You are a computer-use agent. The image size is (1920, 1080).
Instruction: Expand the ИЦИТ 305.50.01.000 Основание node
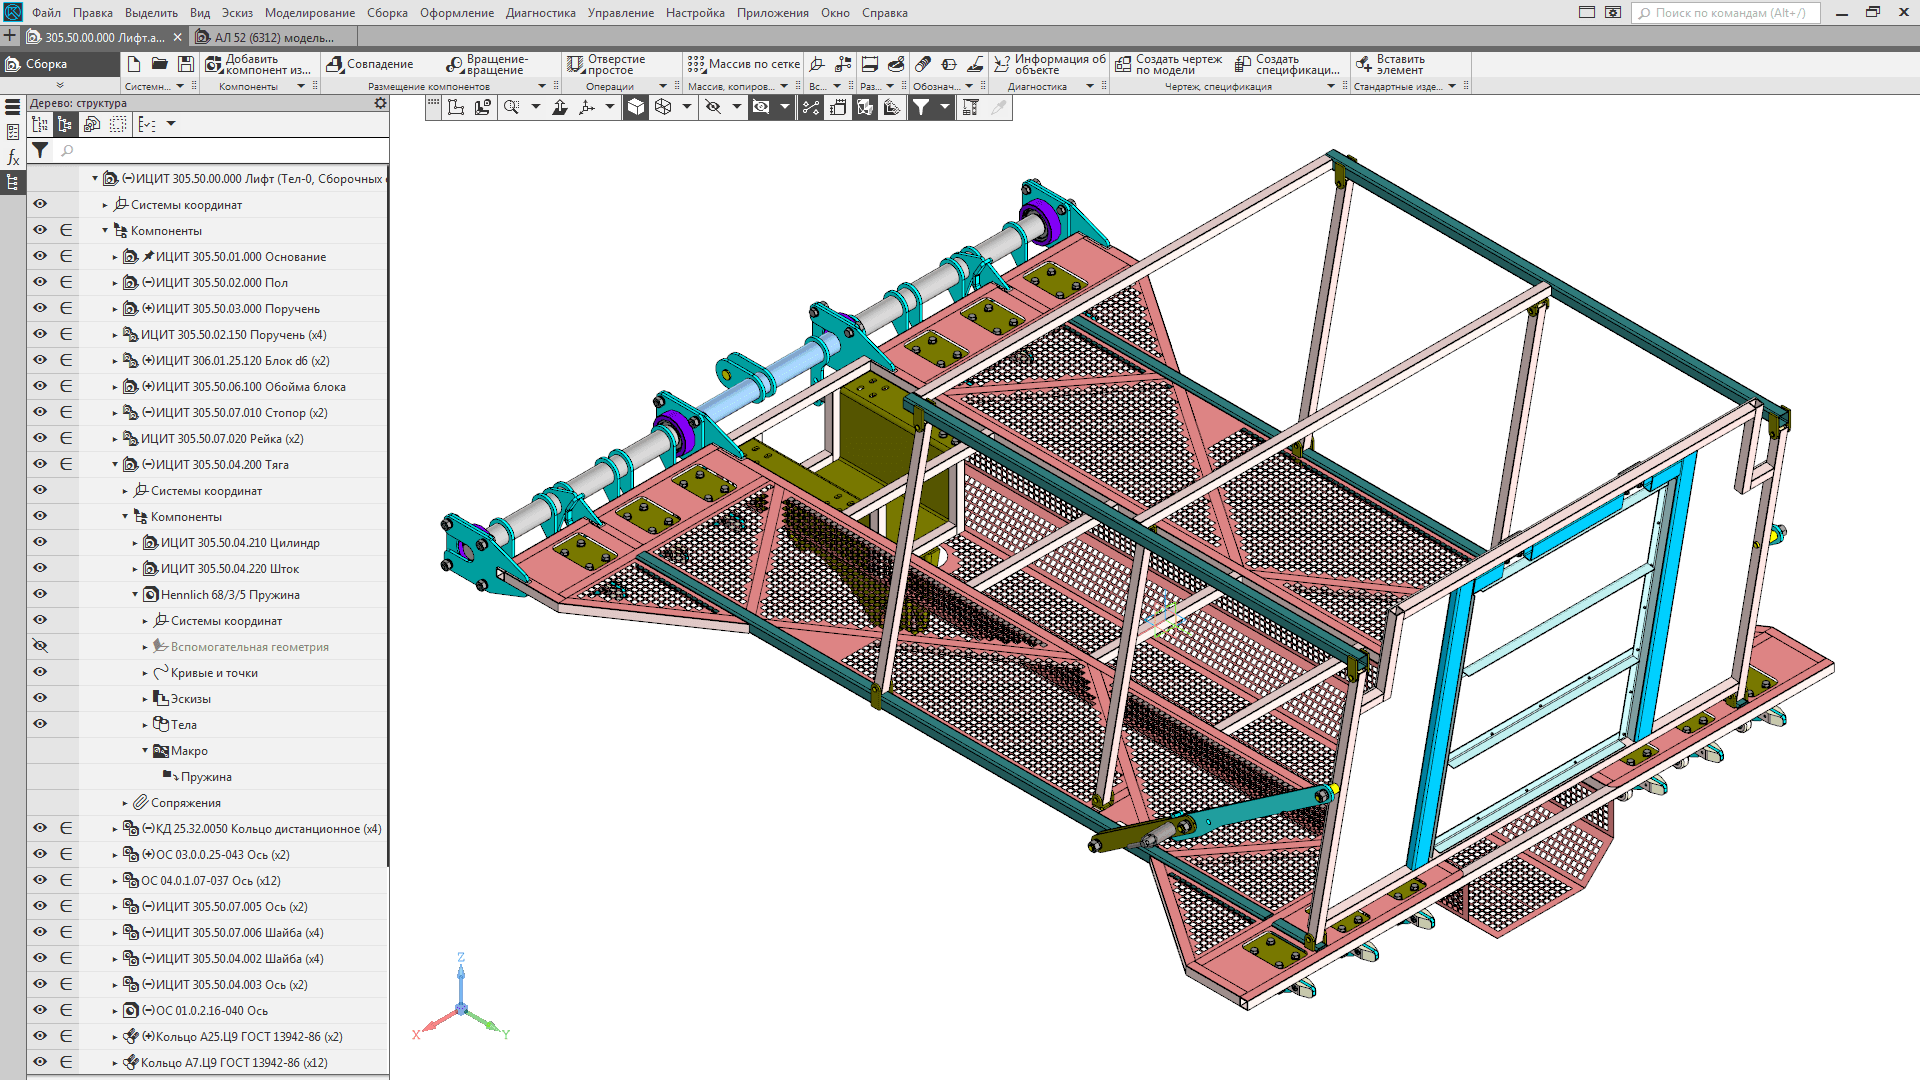click(x=115, y=257)
